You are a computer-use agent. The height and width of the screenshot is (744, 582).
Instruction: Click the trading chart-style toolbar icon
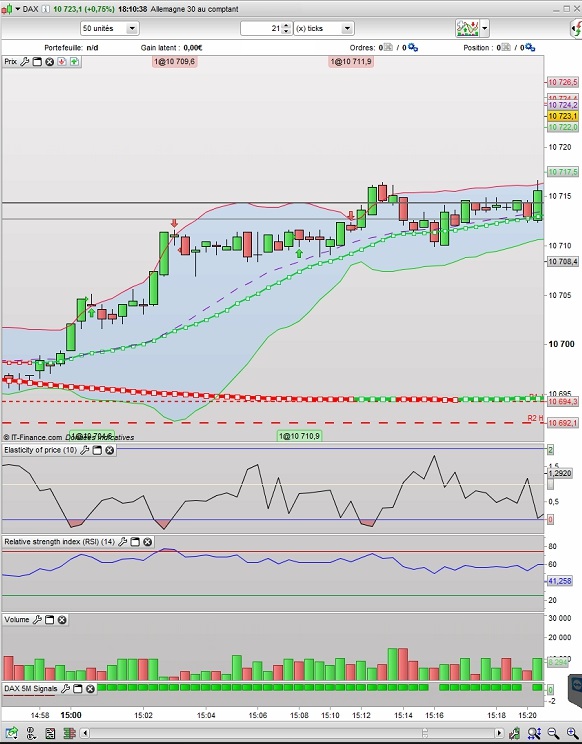[467, 28]
